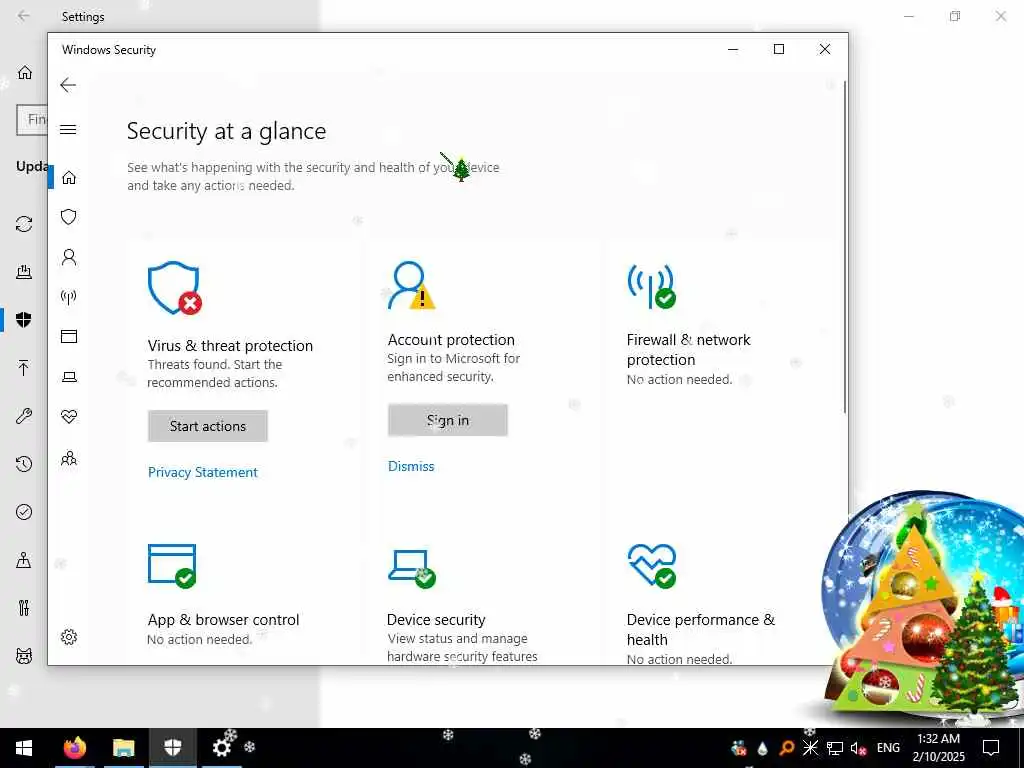Open App & browser control title
The width and height of the screenshot is (1024, 768).
(223, 620)
